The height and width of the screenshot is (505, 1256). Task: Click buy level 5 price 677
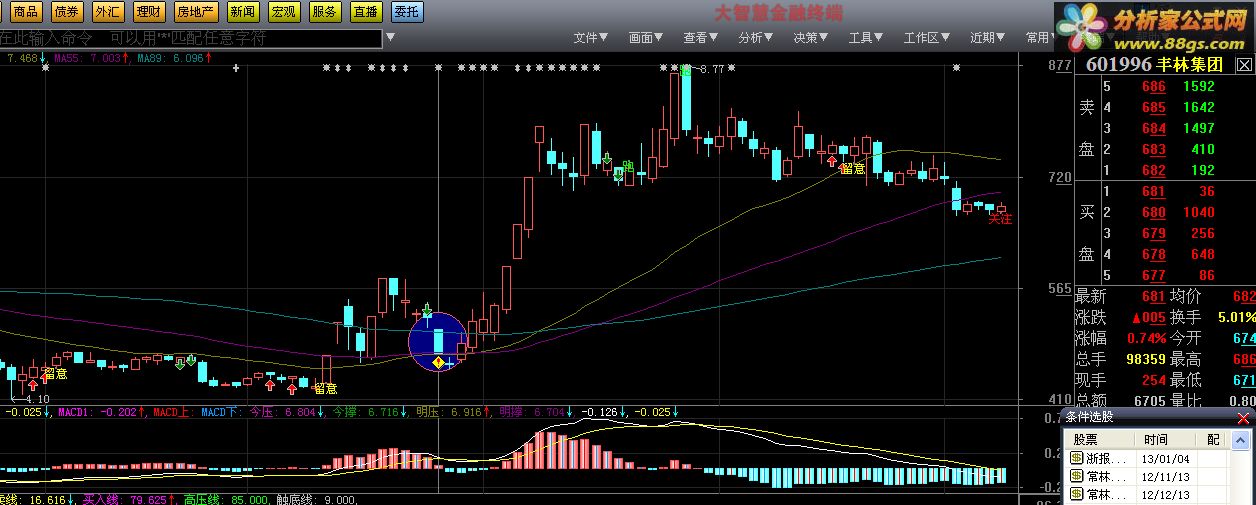(x=1154, y=275)
